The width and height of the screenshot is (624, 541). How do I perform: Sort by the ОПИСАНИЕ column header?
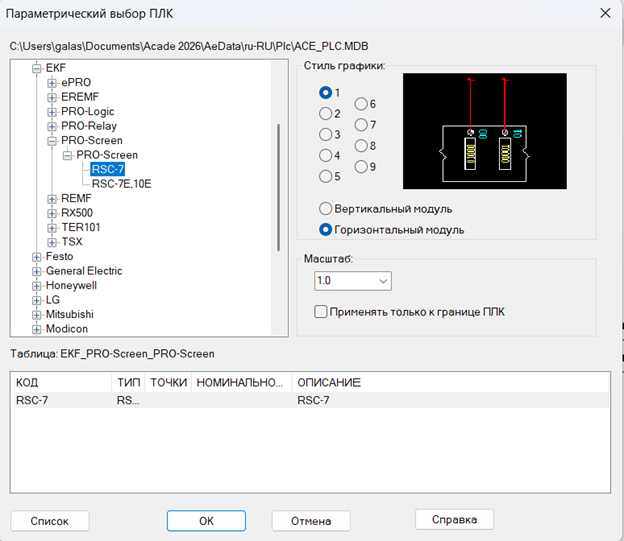pyautogui.click(x=450, y=383)
